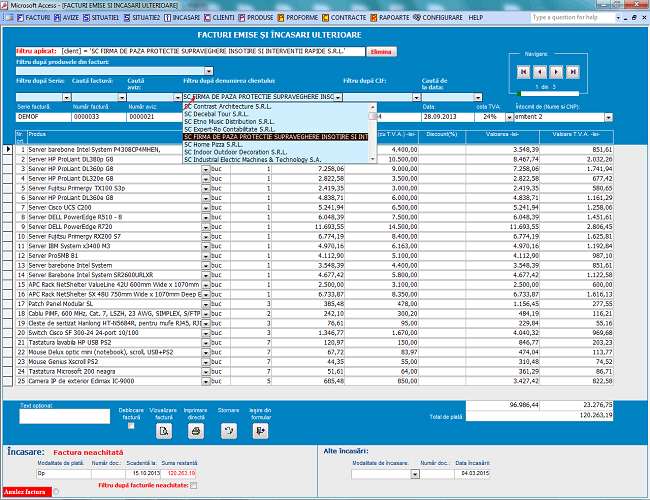The height and width of the screenshot is (500, 650).
Task: Click the client list scrollbar down arrow
Action: coord(373,159)
